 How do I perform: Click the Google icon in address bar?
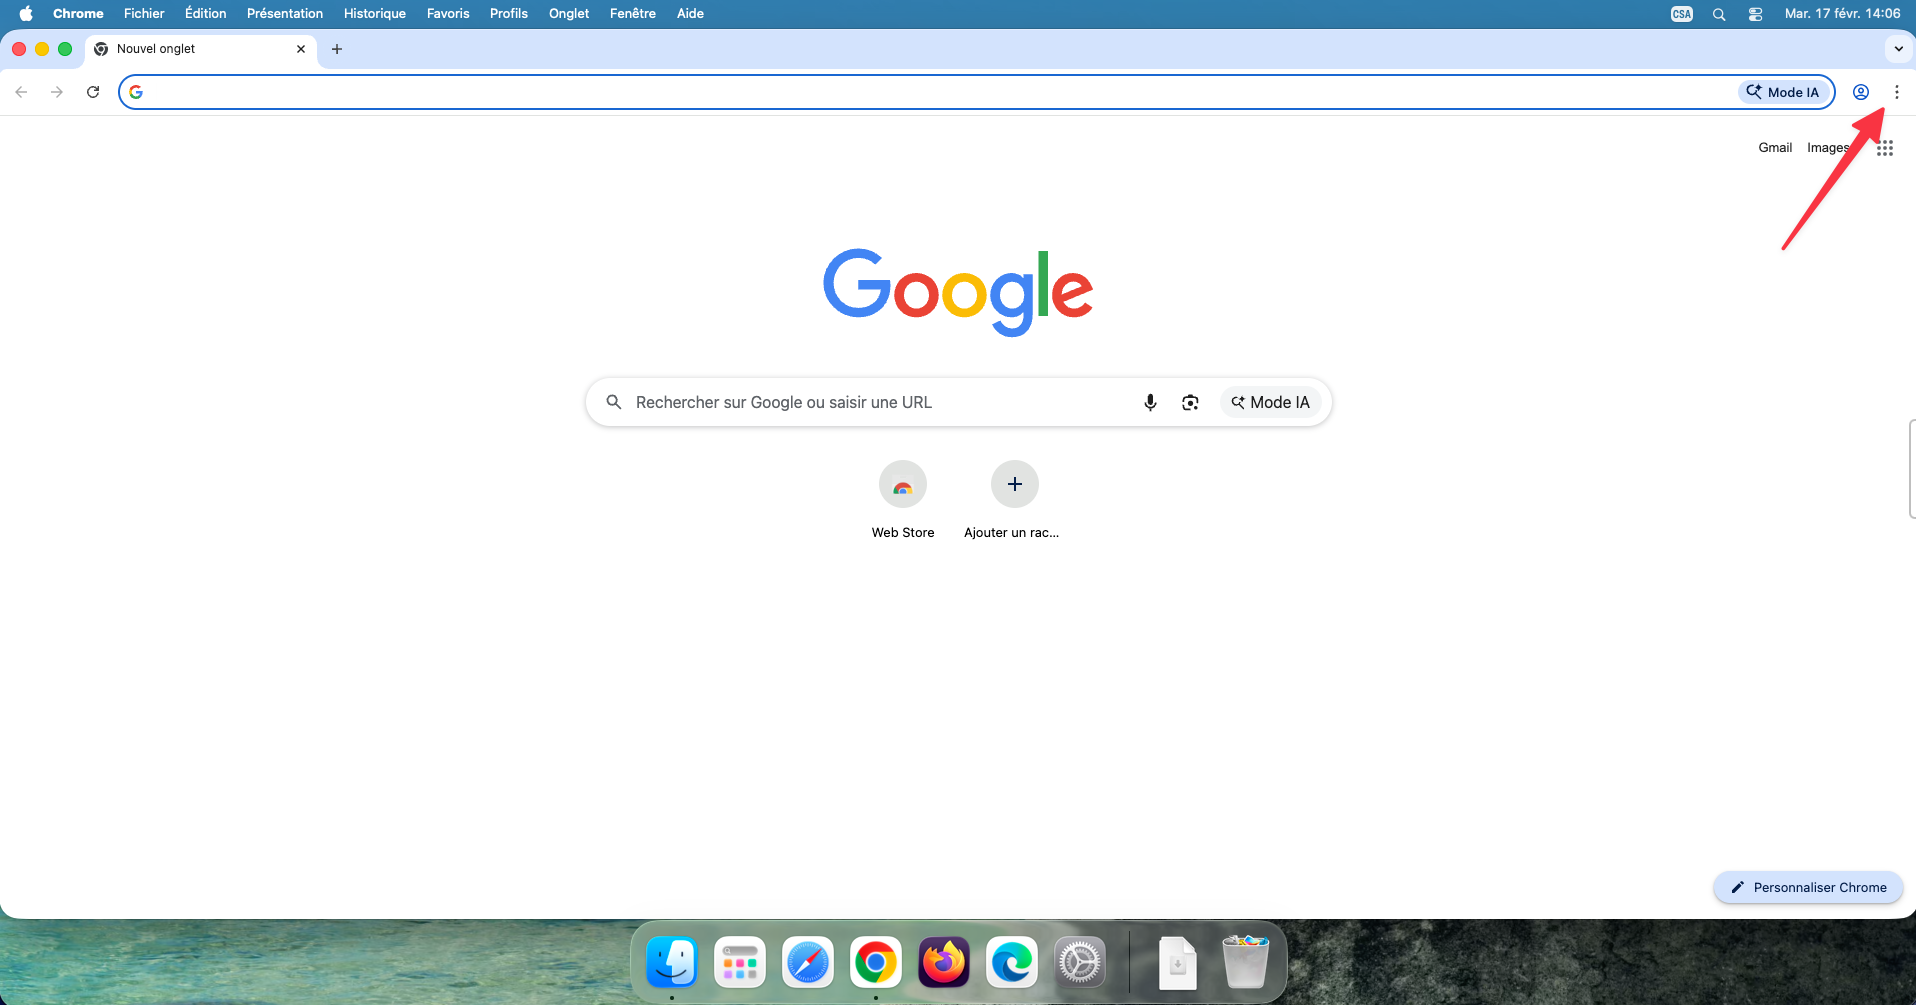[x=136, y=92]
